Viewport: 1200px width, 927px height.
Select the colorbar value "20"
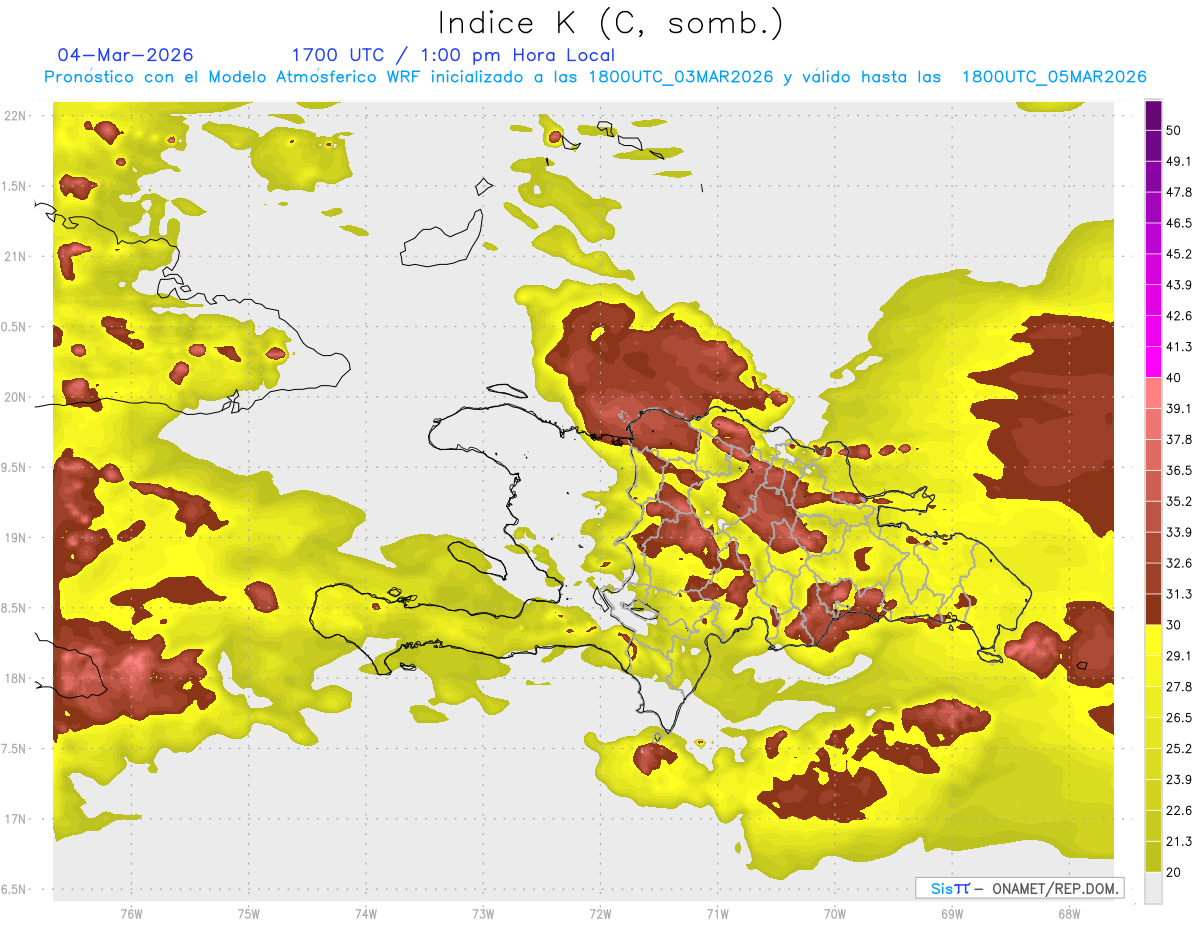tap(1174, 872)
